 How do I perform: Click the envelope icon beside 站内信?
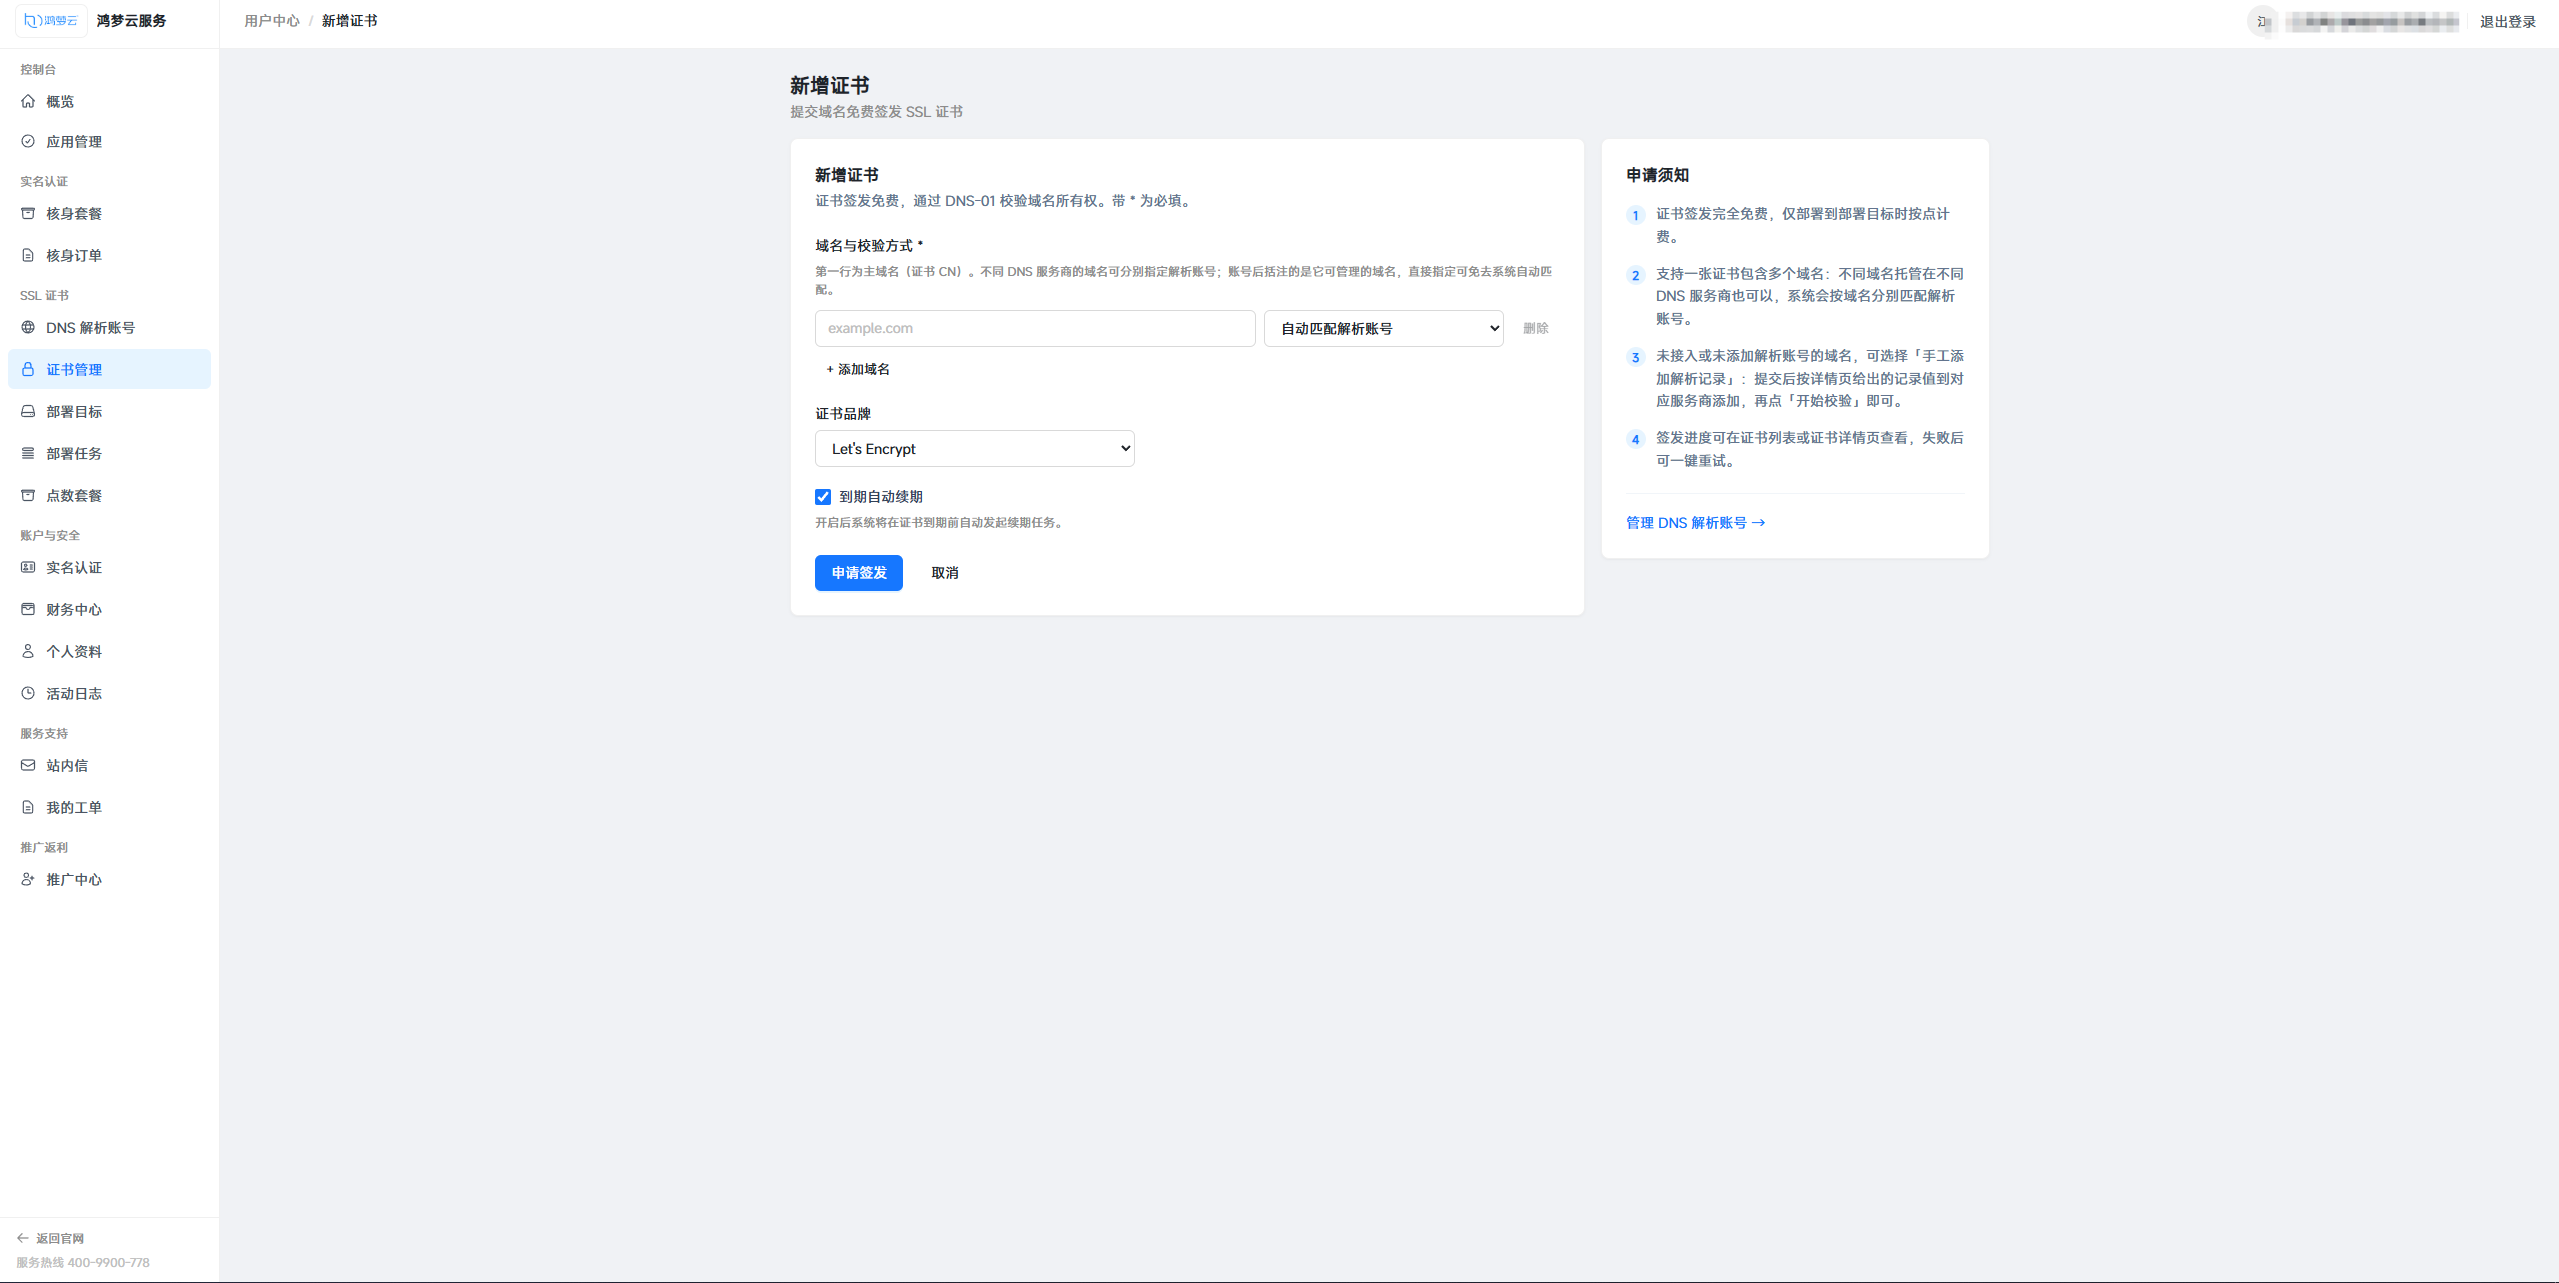[x=28, y=765]
